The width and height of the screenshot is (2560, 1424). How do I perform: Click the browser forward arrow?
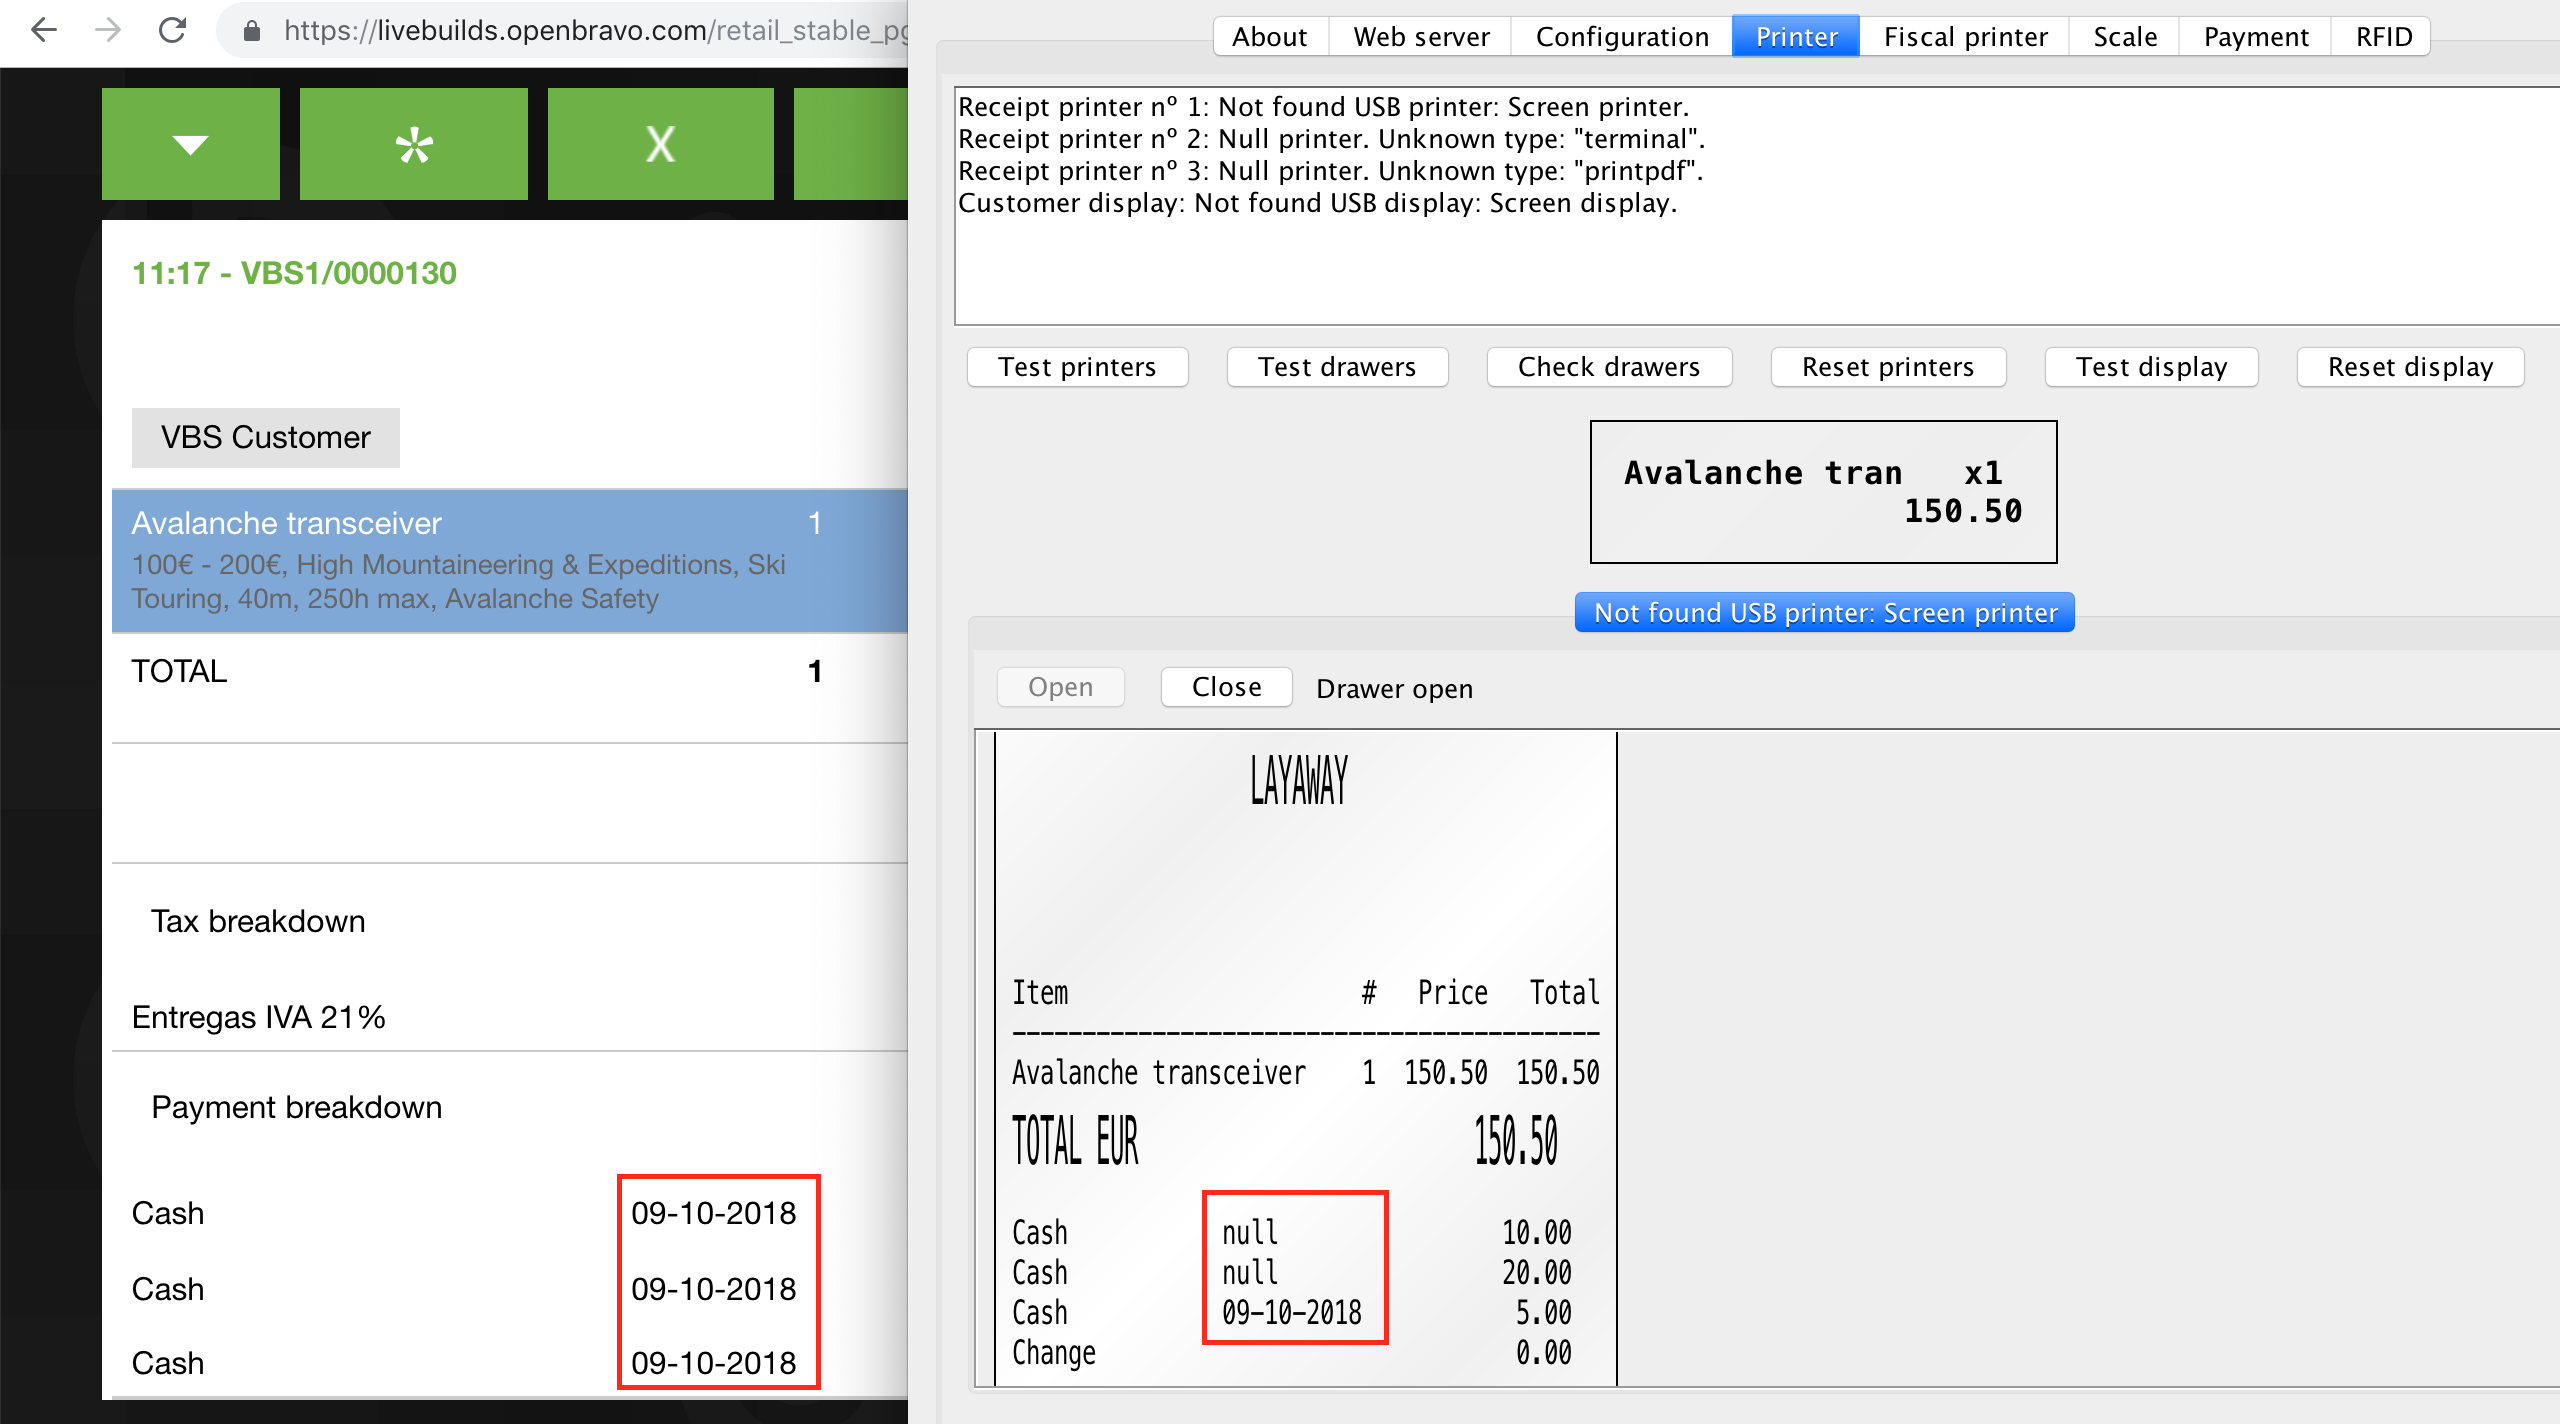pyautogui.click(x=108, y=31)
